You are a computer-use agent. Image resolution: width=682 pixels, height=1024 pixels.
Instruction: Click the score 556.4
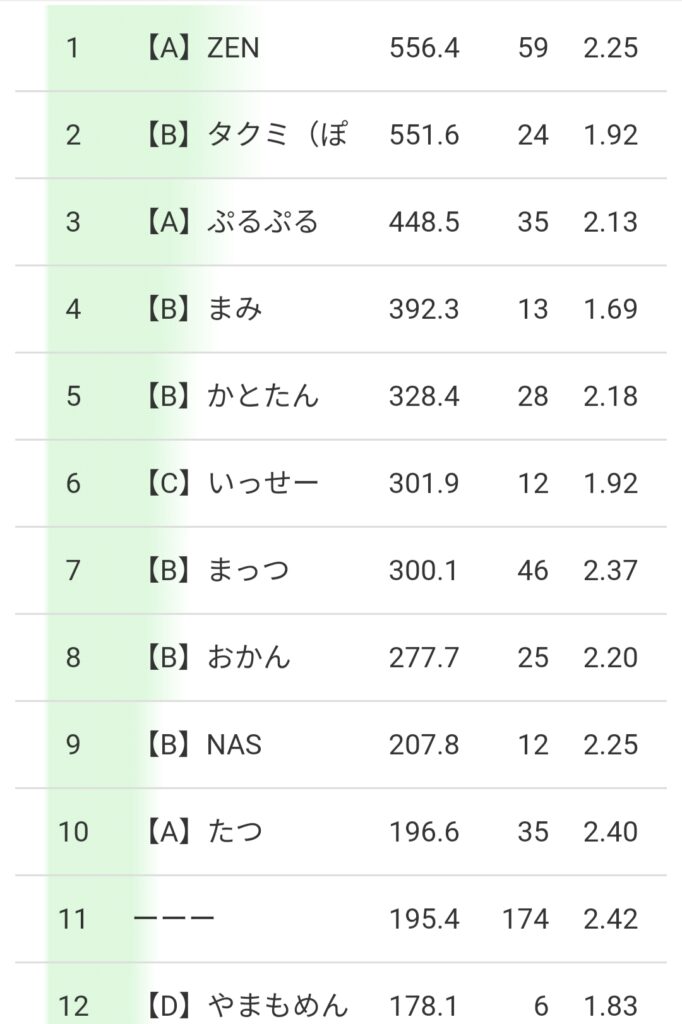tap(424, 48)
